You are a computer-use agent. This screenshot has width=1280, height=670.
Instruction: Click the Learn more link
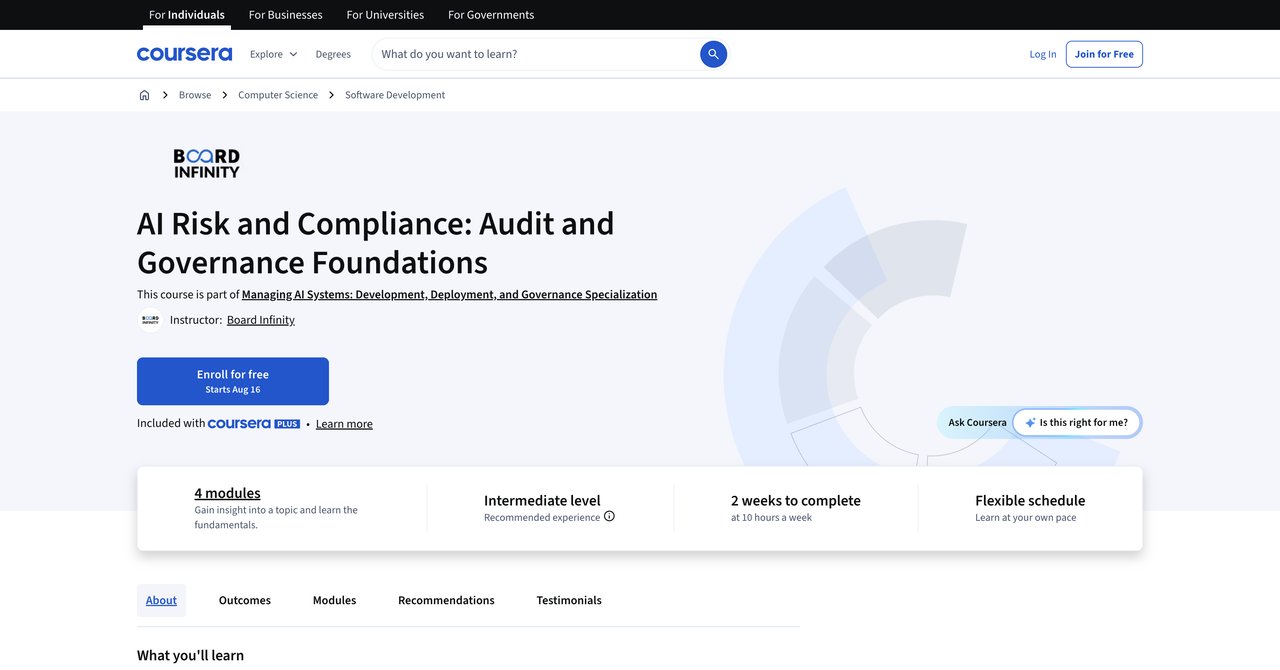pyautogui.click(x=344, y=424)
